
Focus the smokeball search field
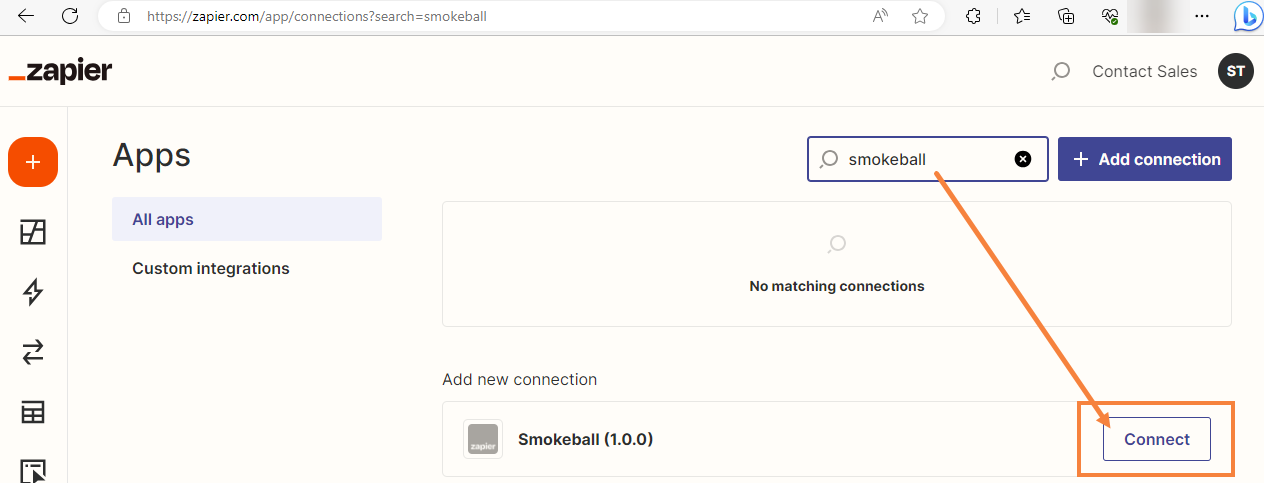click(928, 159)
